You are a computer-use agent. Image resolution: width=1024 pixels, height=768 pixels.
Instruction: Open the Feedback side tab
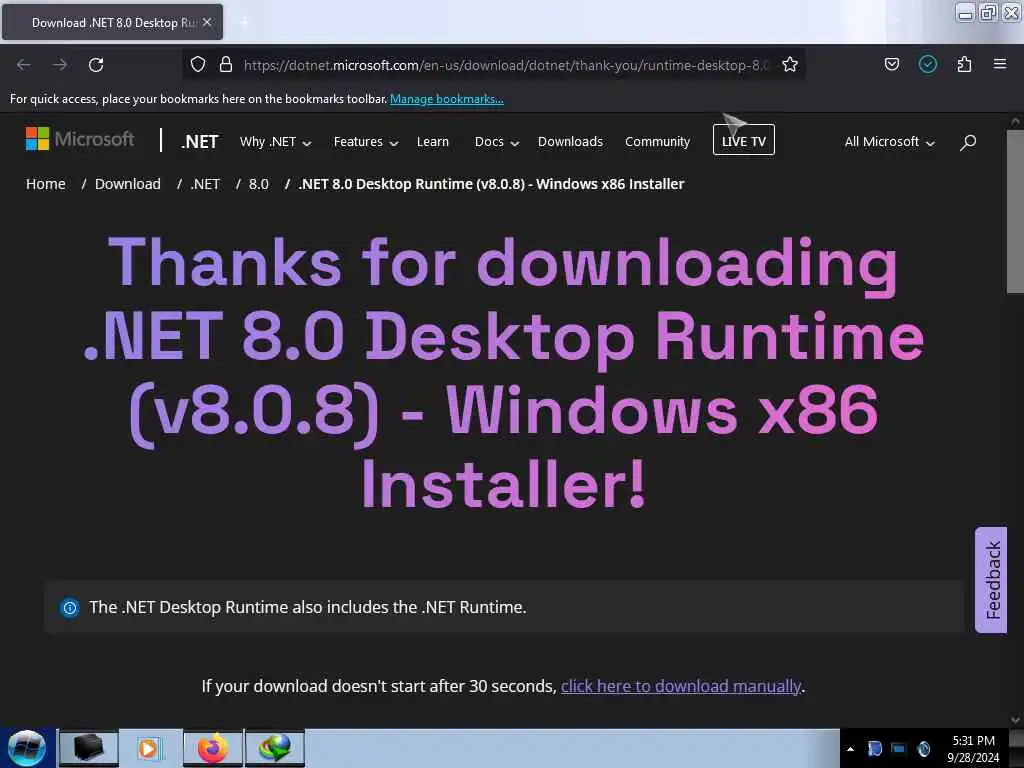tap(991, 580)
